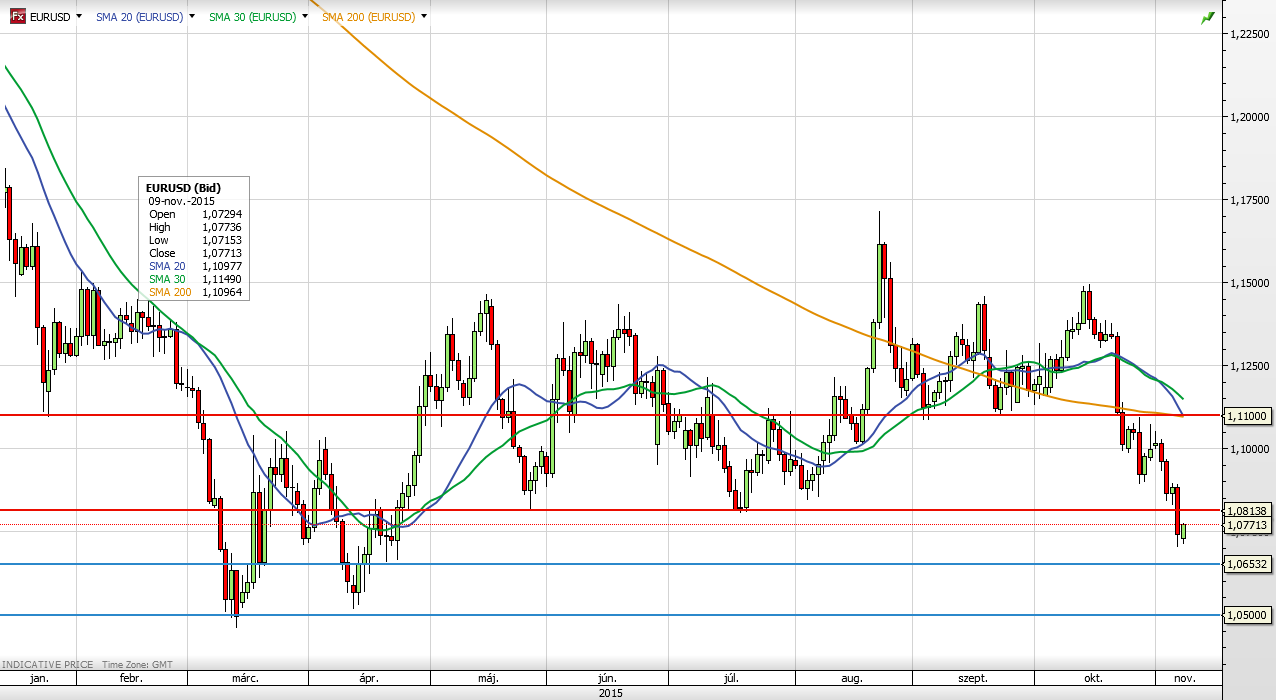Select the 1,07713 current price label
The image size is (1276, 700).
1247,525
